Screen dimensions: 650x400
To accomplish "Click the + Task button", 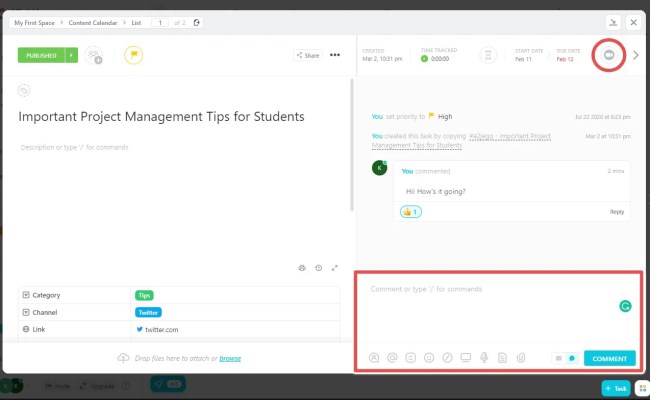I will click(x=616, y=388).
